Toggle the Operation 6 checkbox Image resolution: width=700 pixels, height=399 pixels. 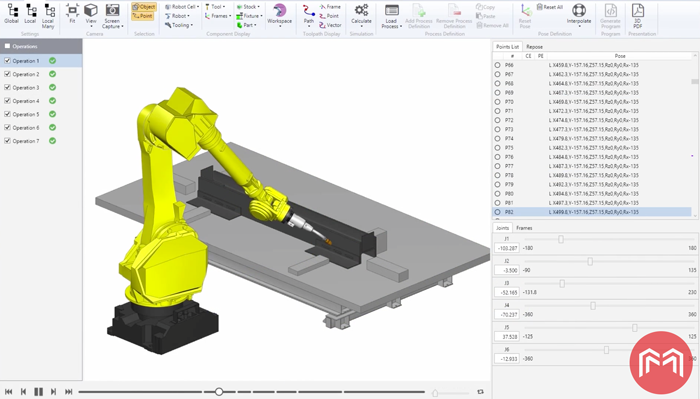7,128
